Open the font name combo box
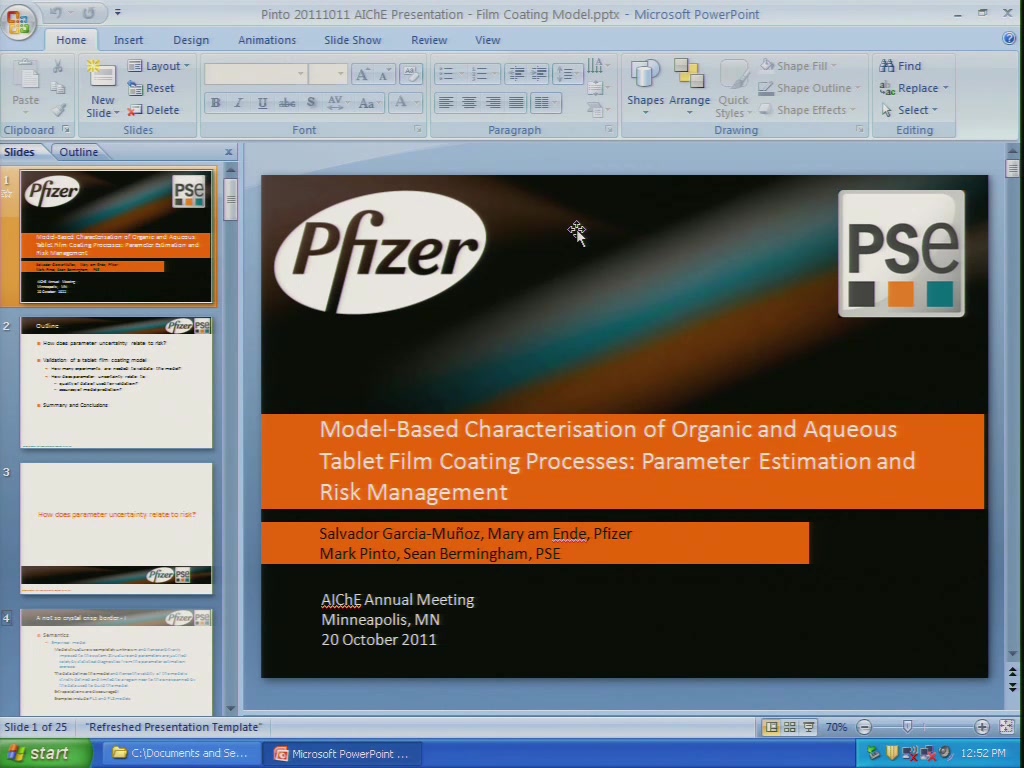 click(x=255, y=74)
